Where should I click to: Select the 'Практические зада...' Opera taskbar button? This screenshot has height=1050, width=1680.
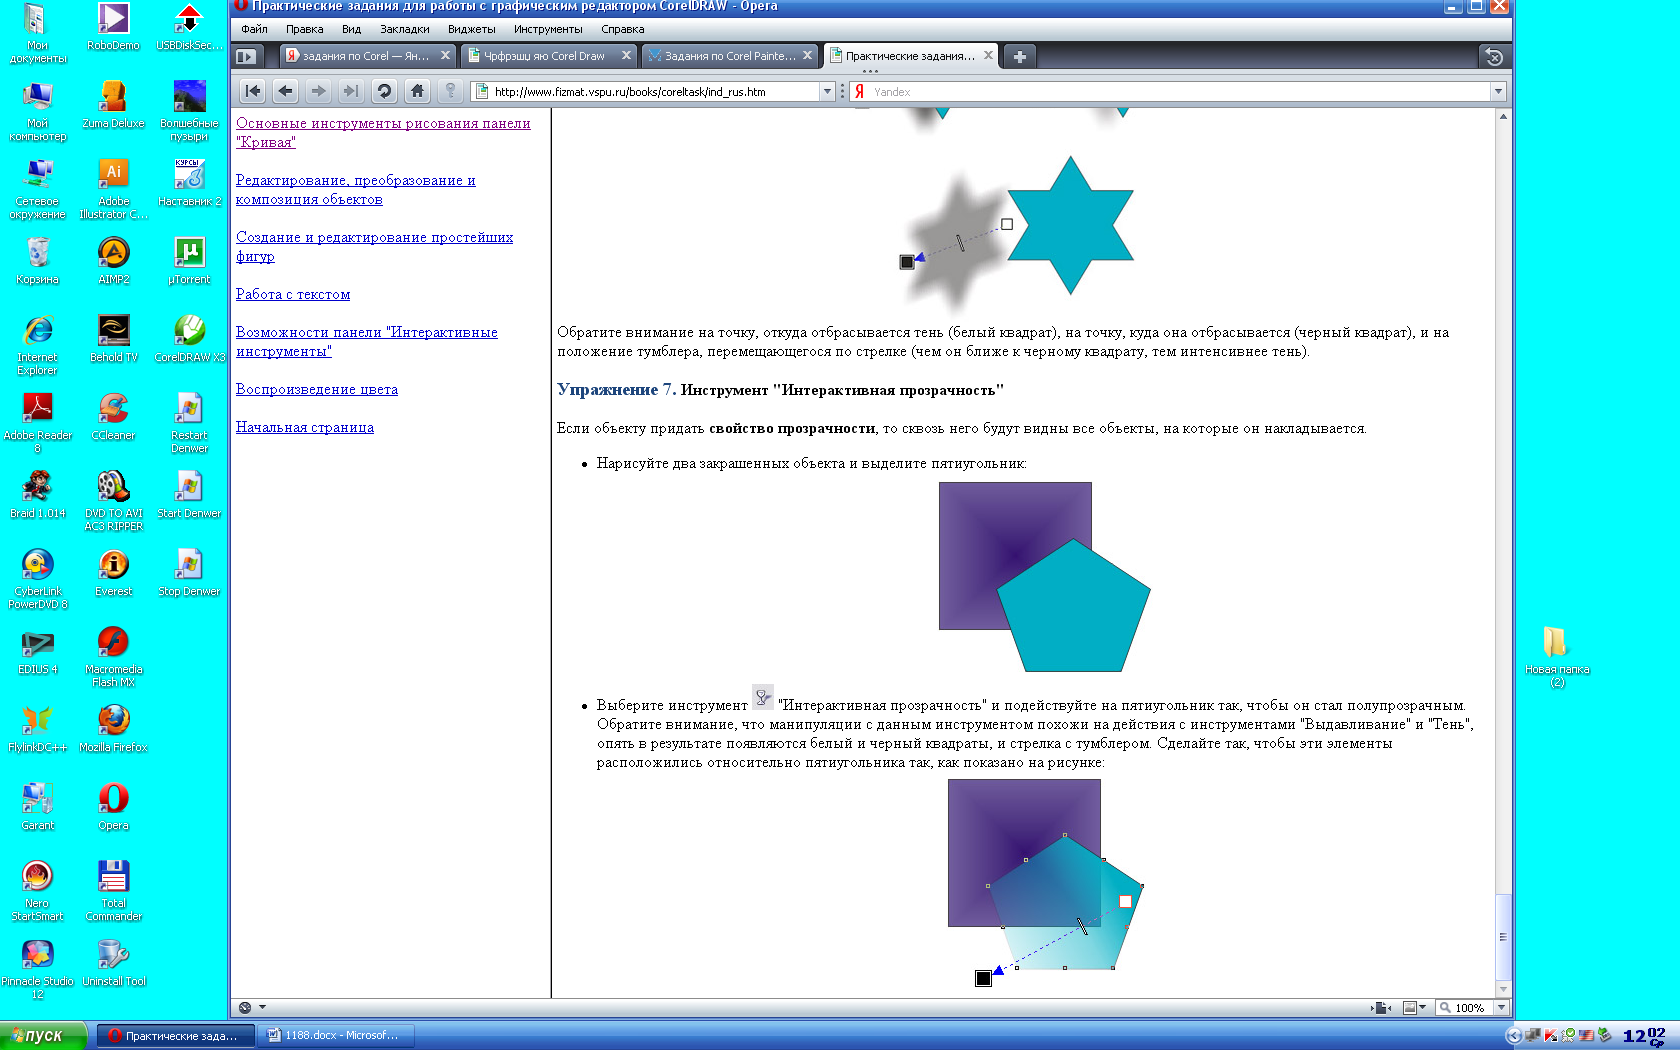[175, 1035]
